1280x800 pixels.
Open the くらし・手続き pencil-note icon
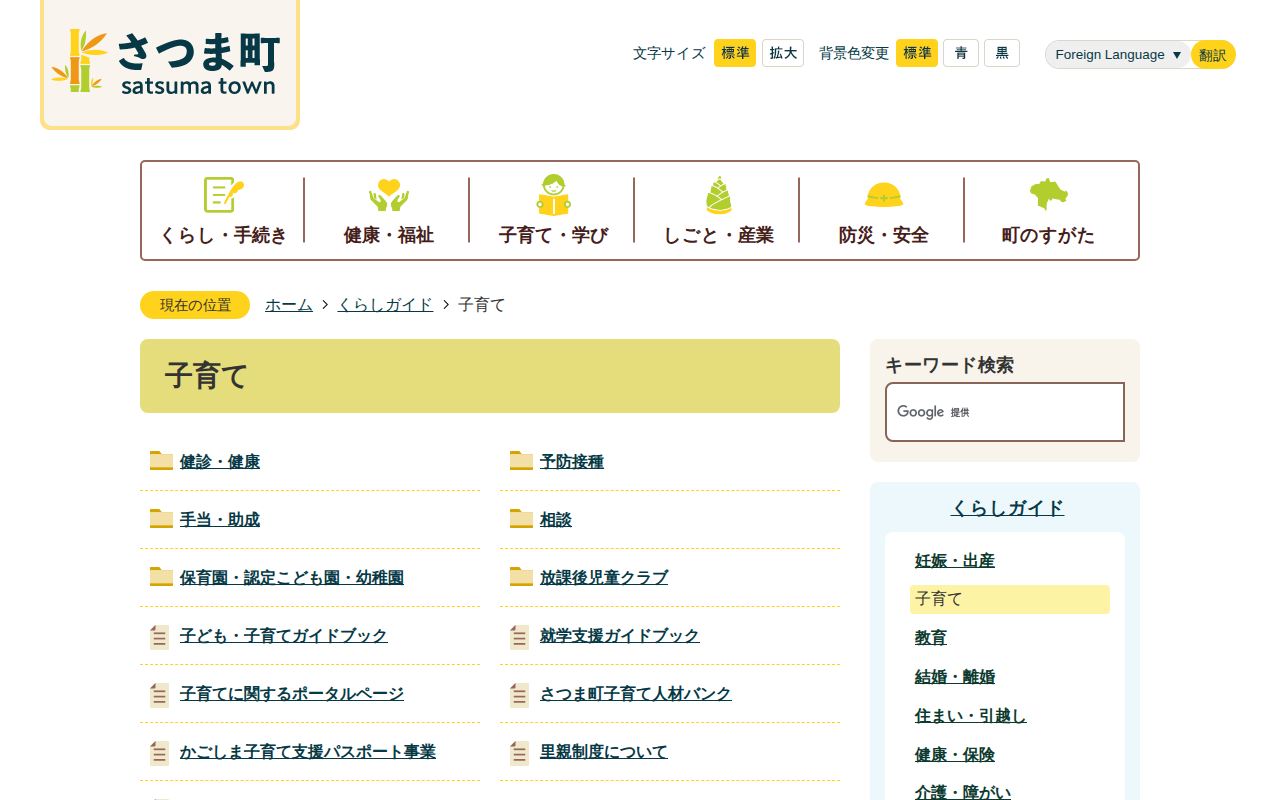coord(224,195)
